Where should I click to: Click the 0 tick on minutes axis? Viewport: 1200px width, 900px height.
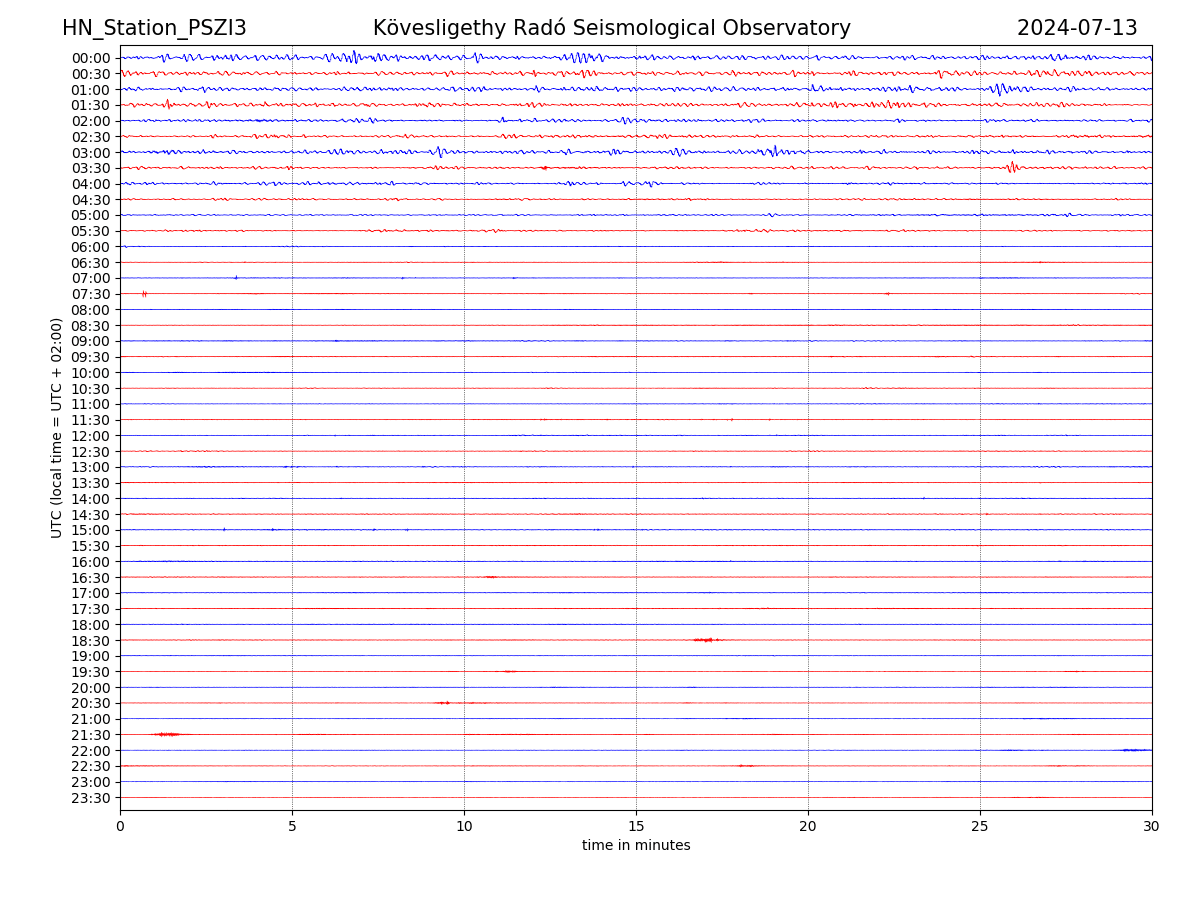(x=120, y=826)
